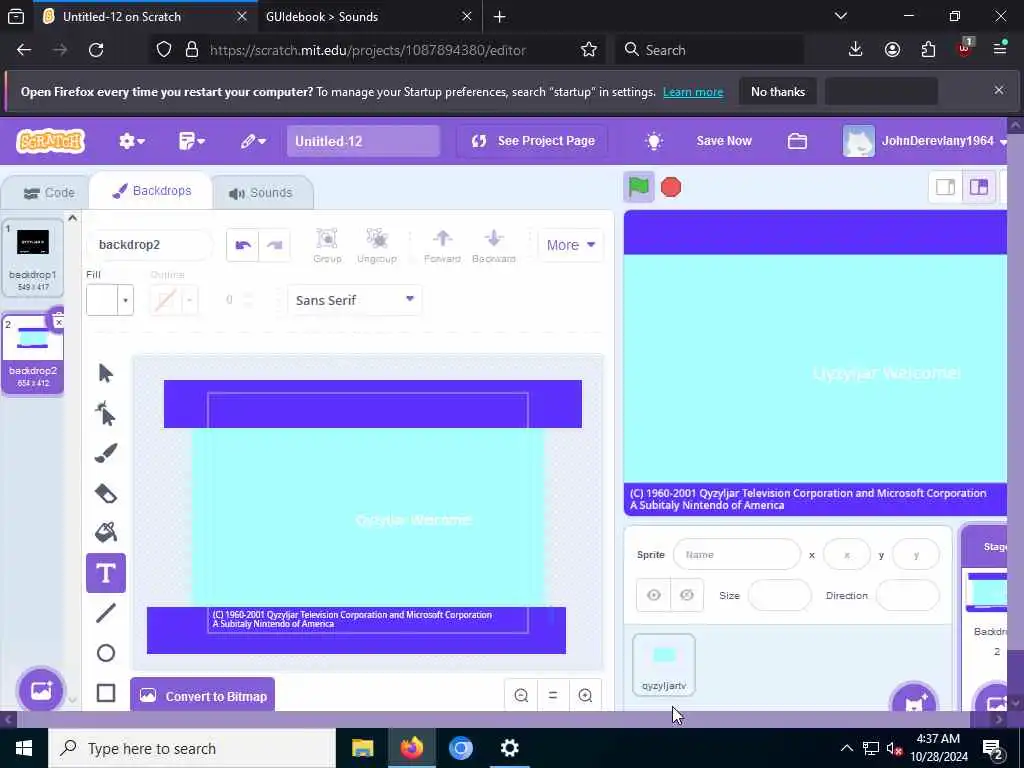The image size is (1024, 768).
Task: Open Firefox downloads icon
Action: coord(855,50)
